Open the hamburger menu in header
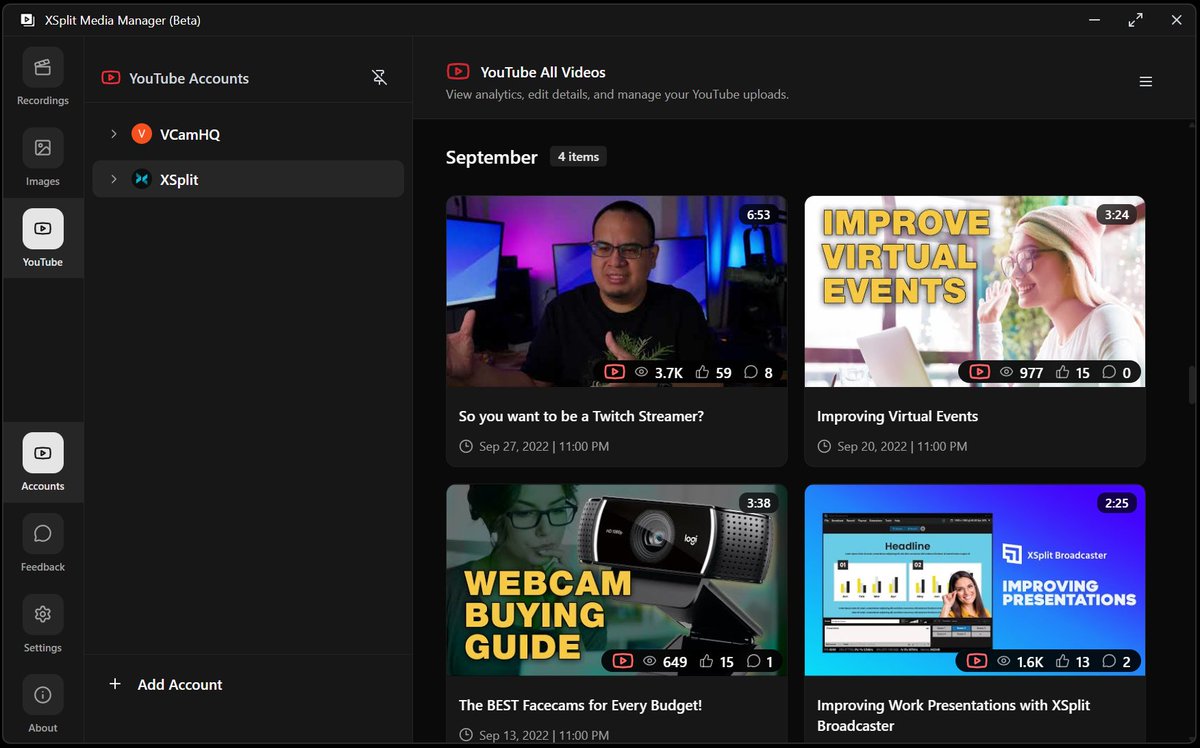The height and width of the screenshot is (748, 1200). click(x=1146, y=82)
